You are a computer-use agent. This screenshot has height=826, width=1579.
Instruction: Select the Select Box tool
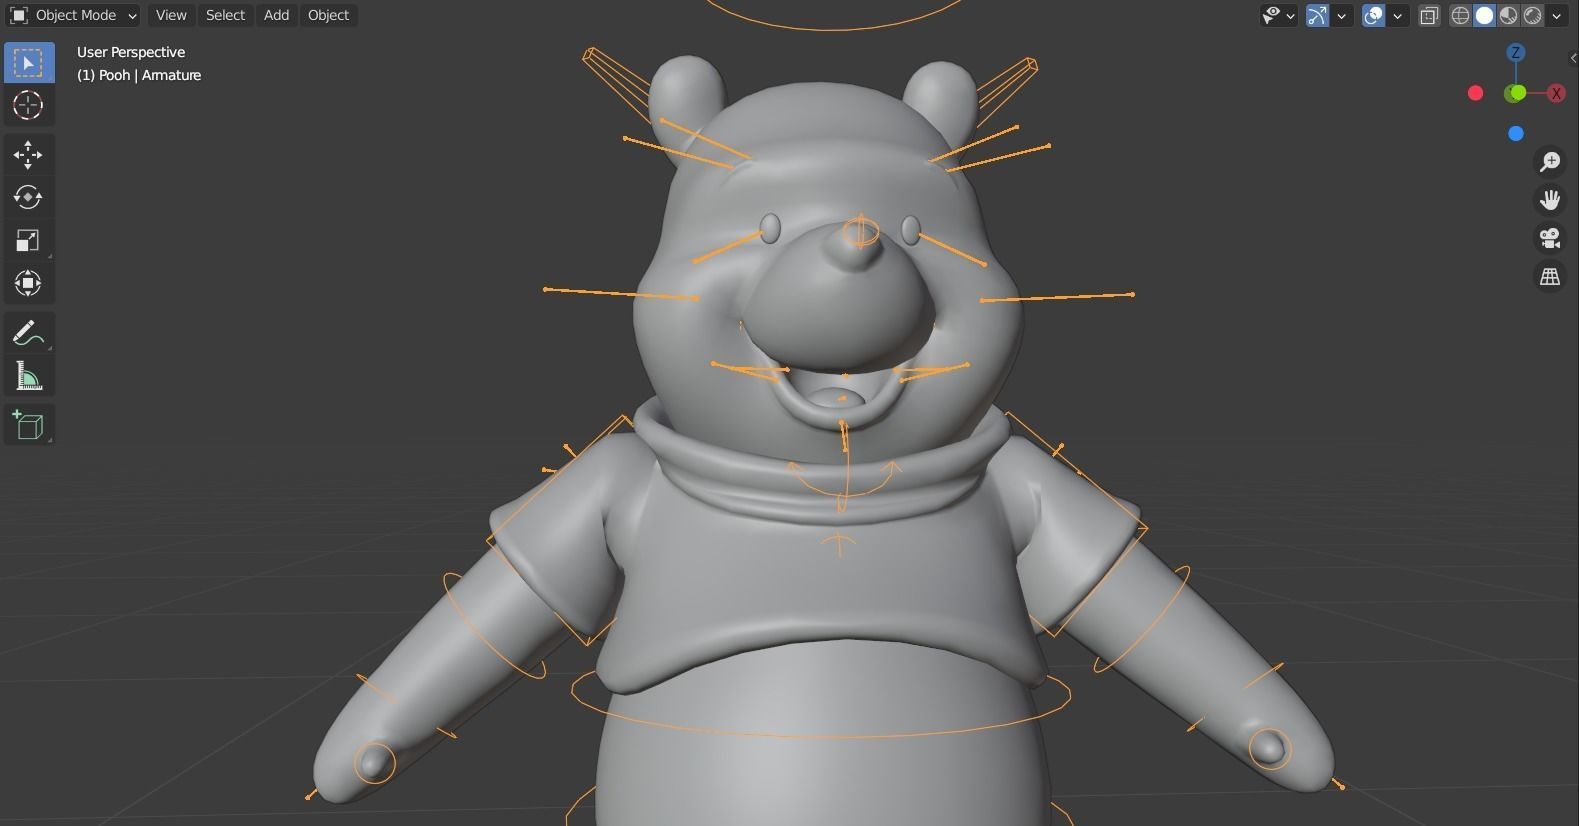(28, 62)
